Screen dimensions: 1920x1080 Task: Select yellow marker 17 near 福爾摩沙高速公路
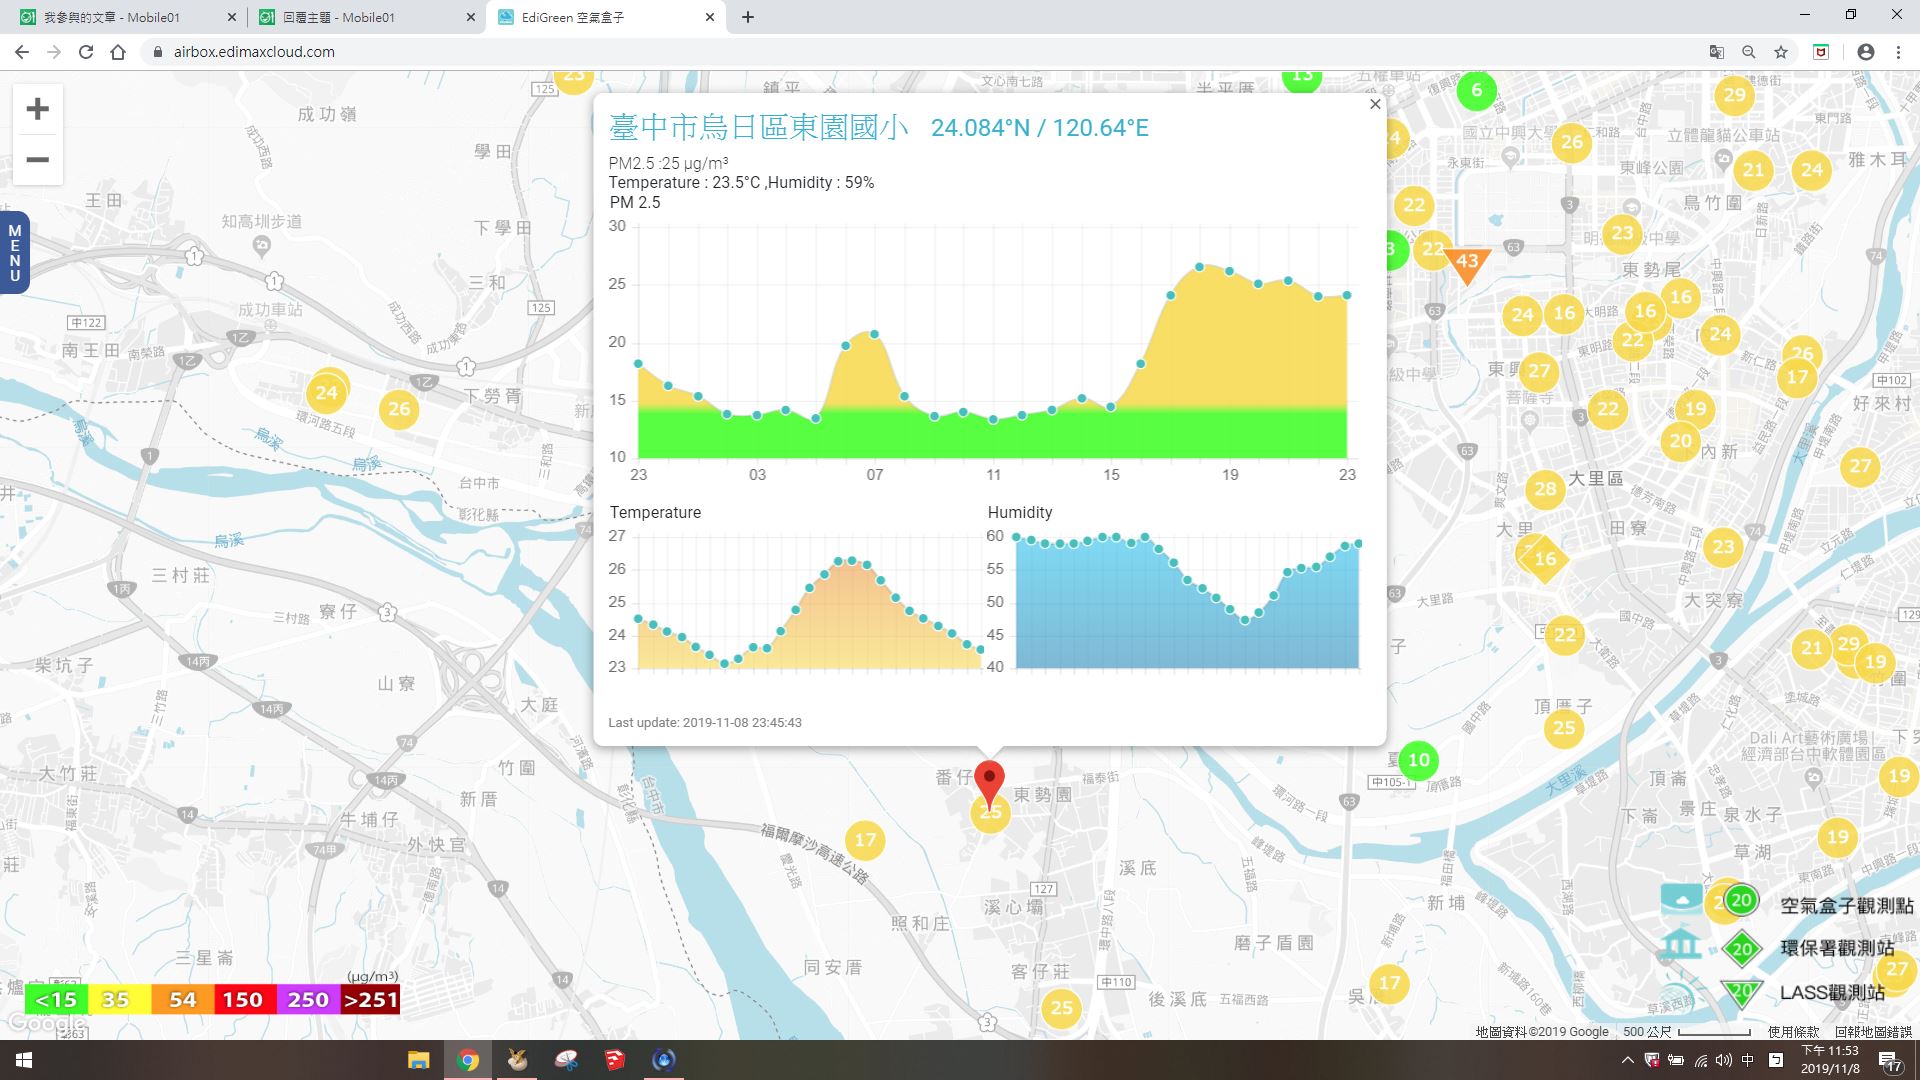[x=865, y=841]
